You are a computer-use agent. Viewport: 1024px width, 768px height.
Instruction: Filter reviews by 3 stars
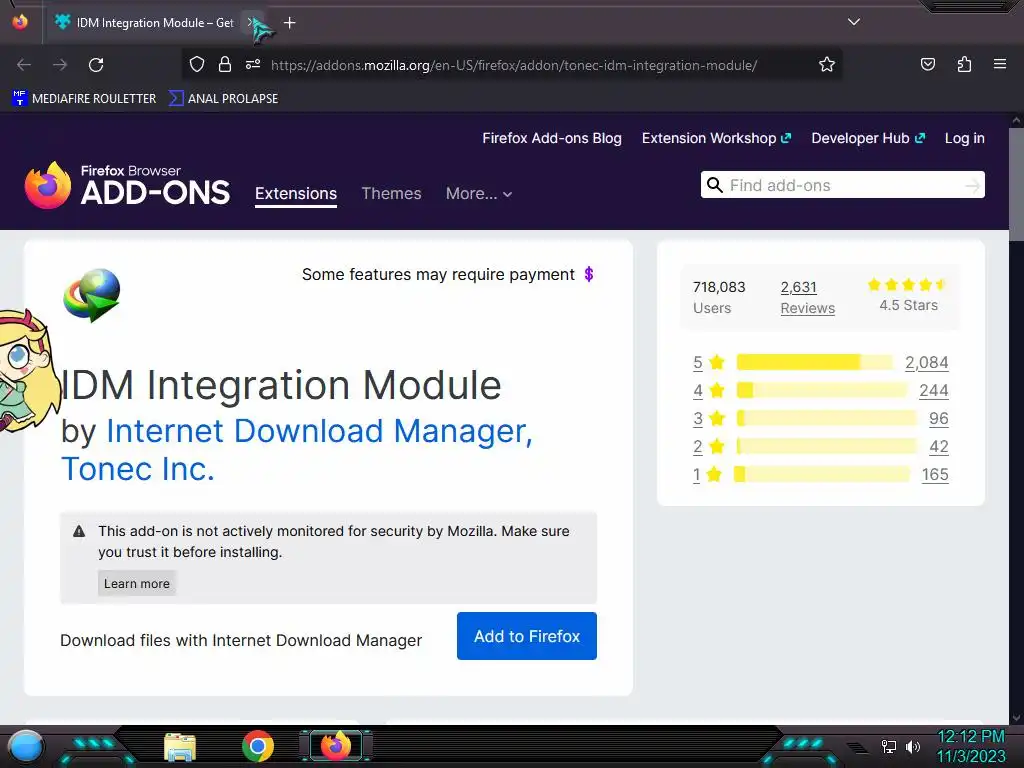[x=709, y=419]
